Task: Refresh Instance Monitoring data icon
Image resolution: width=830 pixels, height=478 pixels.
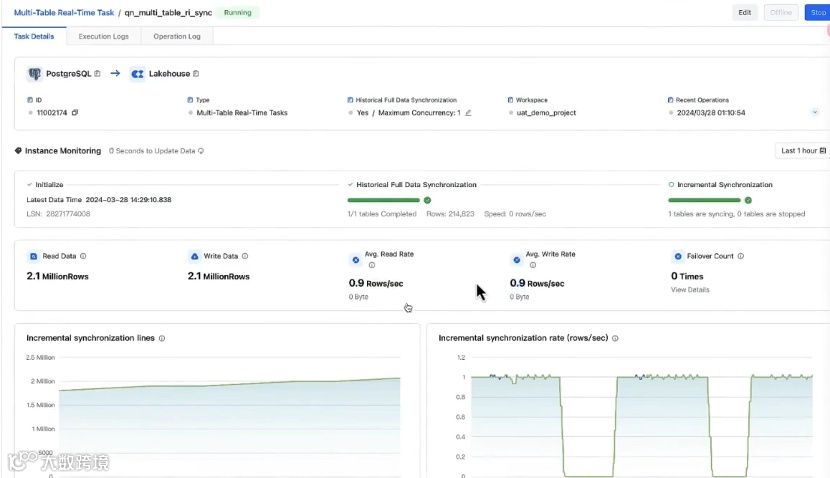Action: pyautogui.click(x=201, y=151)
